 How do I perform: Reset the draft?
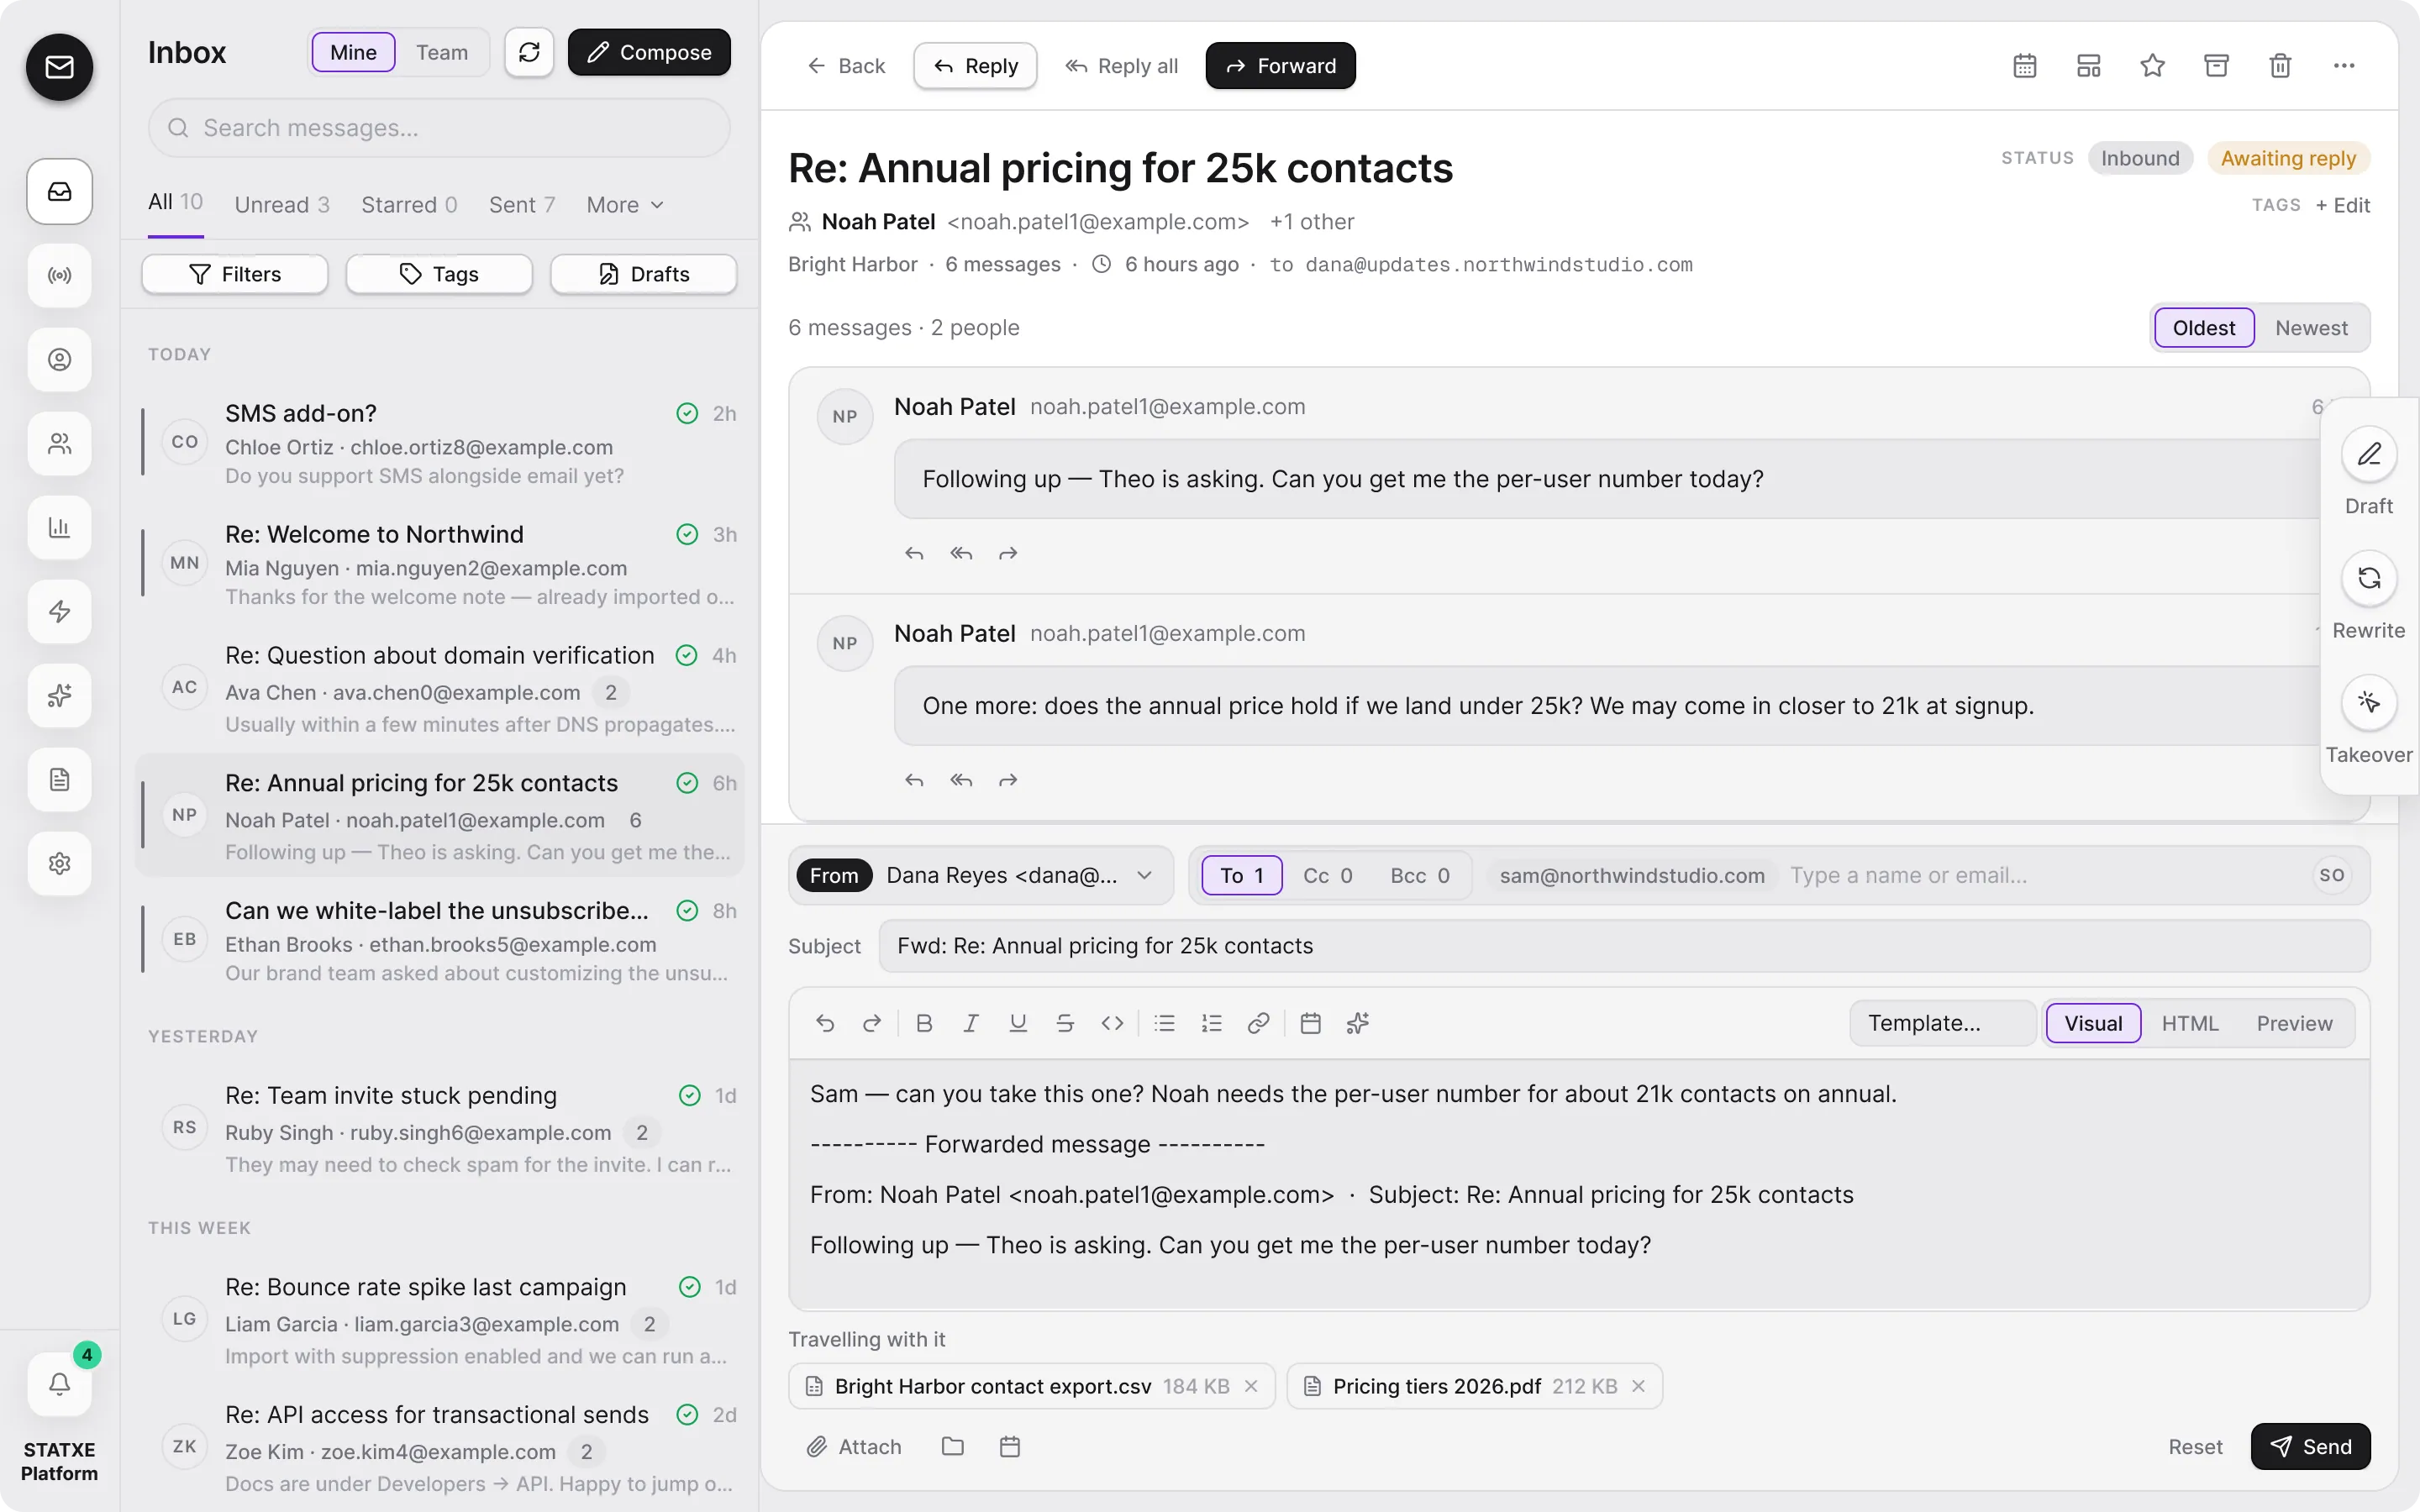[x=2195, y=1446]
